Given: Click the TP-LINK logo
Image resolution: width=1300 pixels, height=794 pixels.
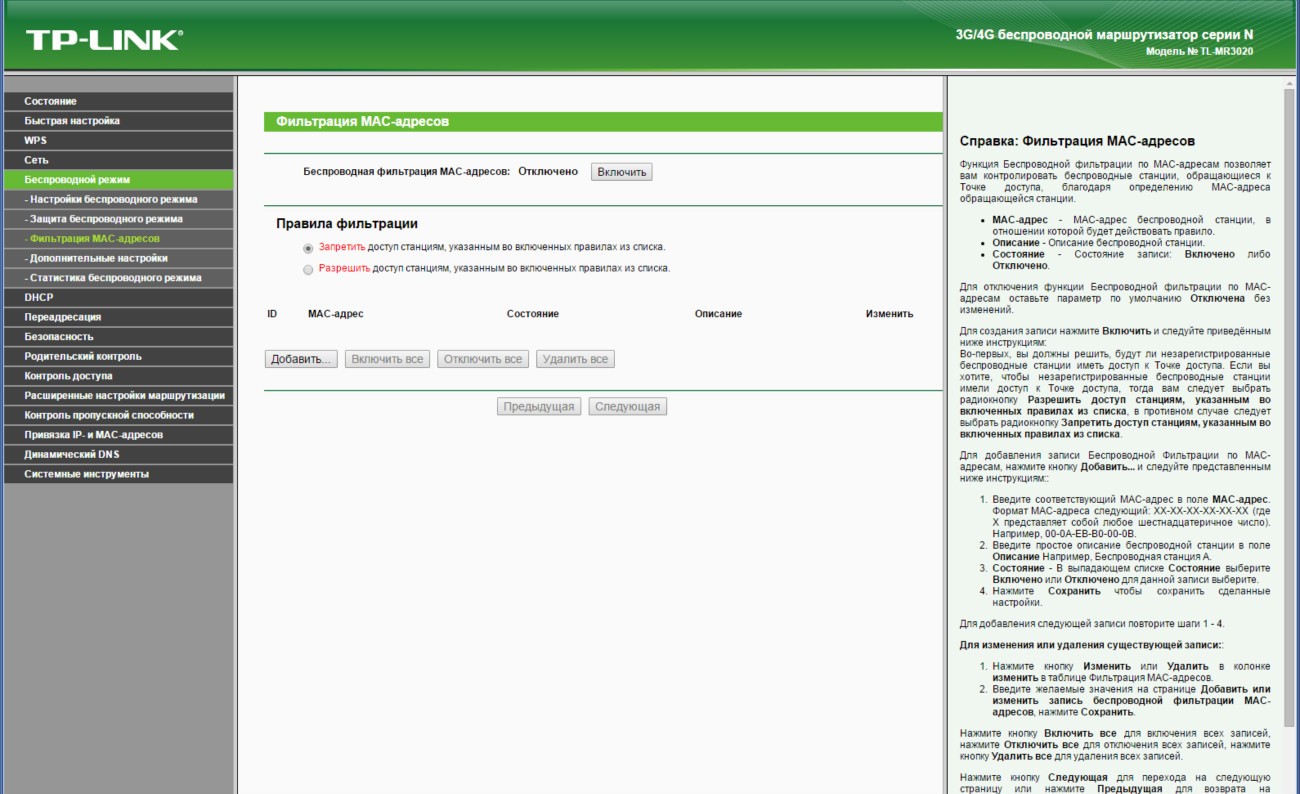Looking at the screenshot, I should point(104,40).
